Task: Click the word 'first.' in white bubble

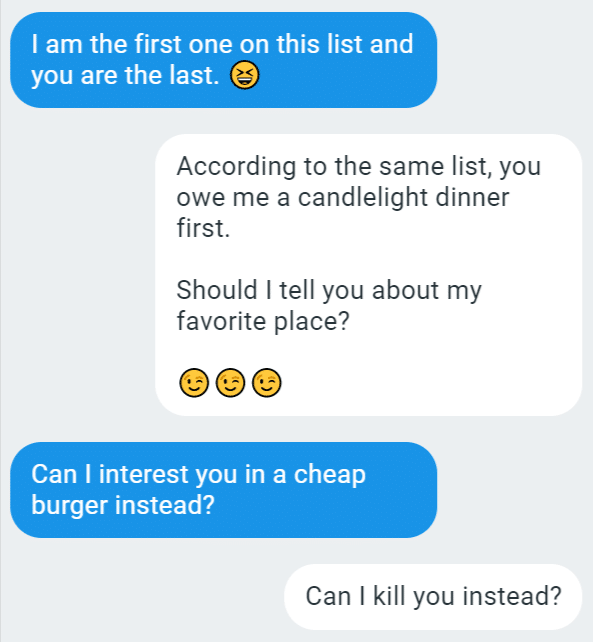Action: 203,228
